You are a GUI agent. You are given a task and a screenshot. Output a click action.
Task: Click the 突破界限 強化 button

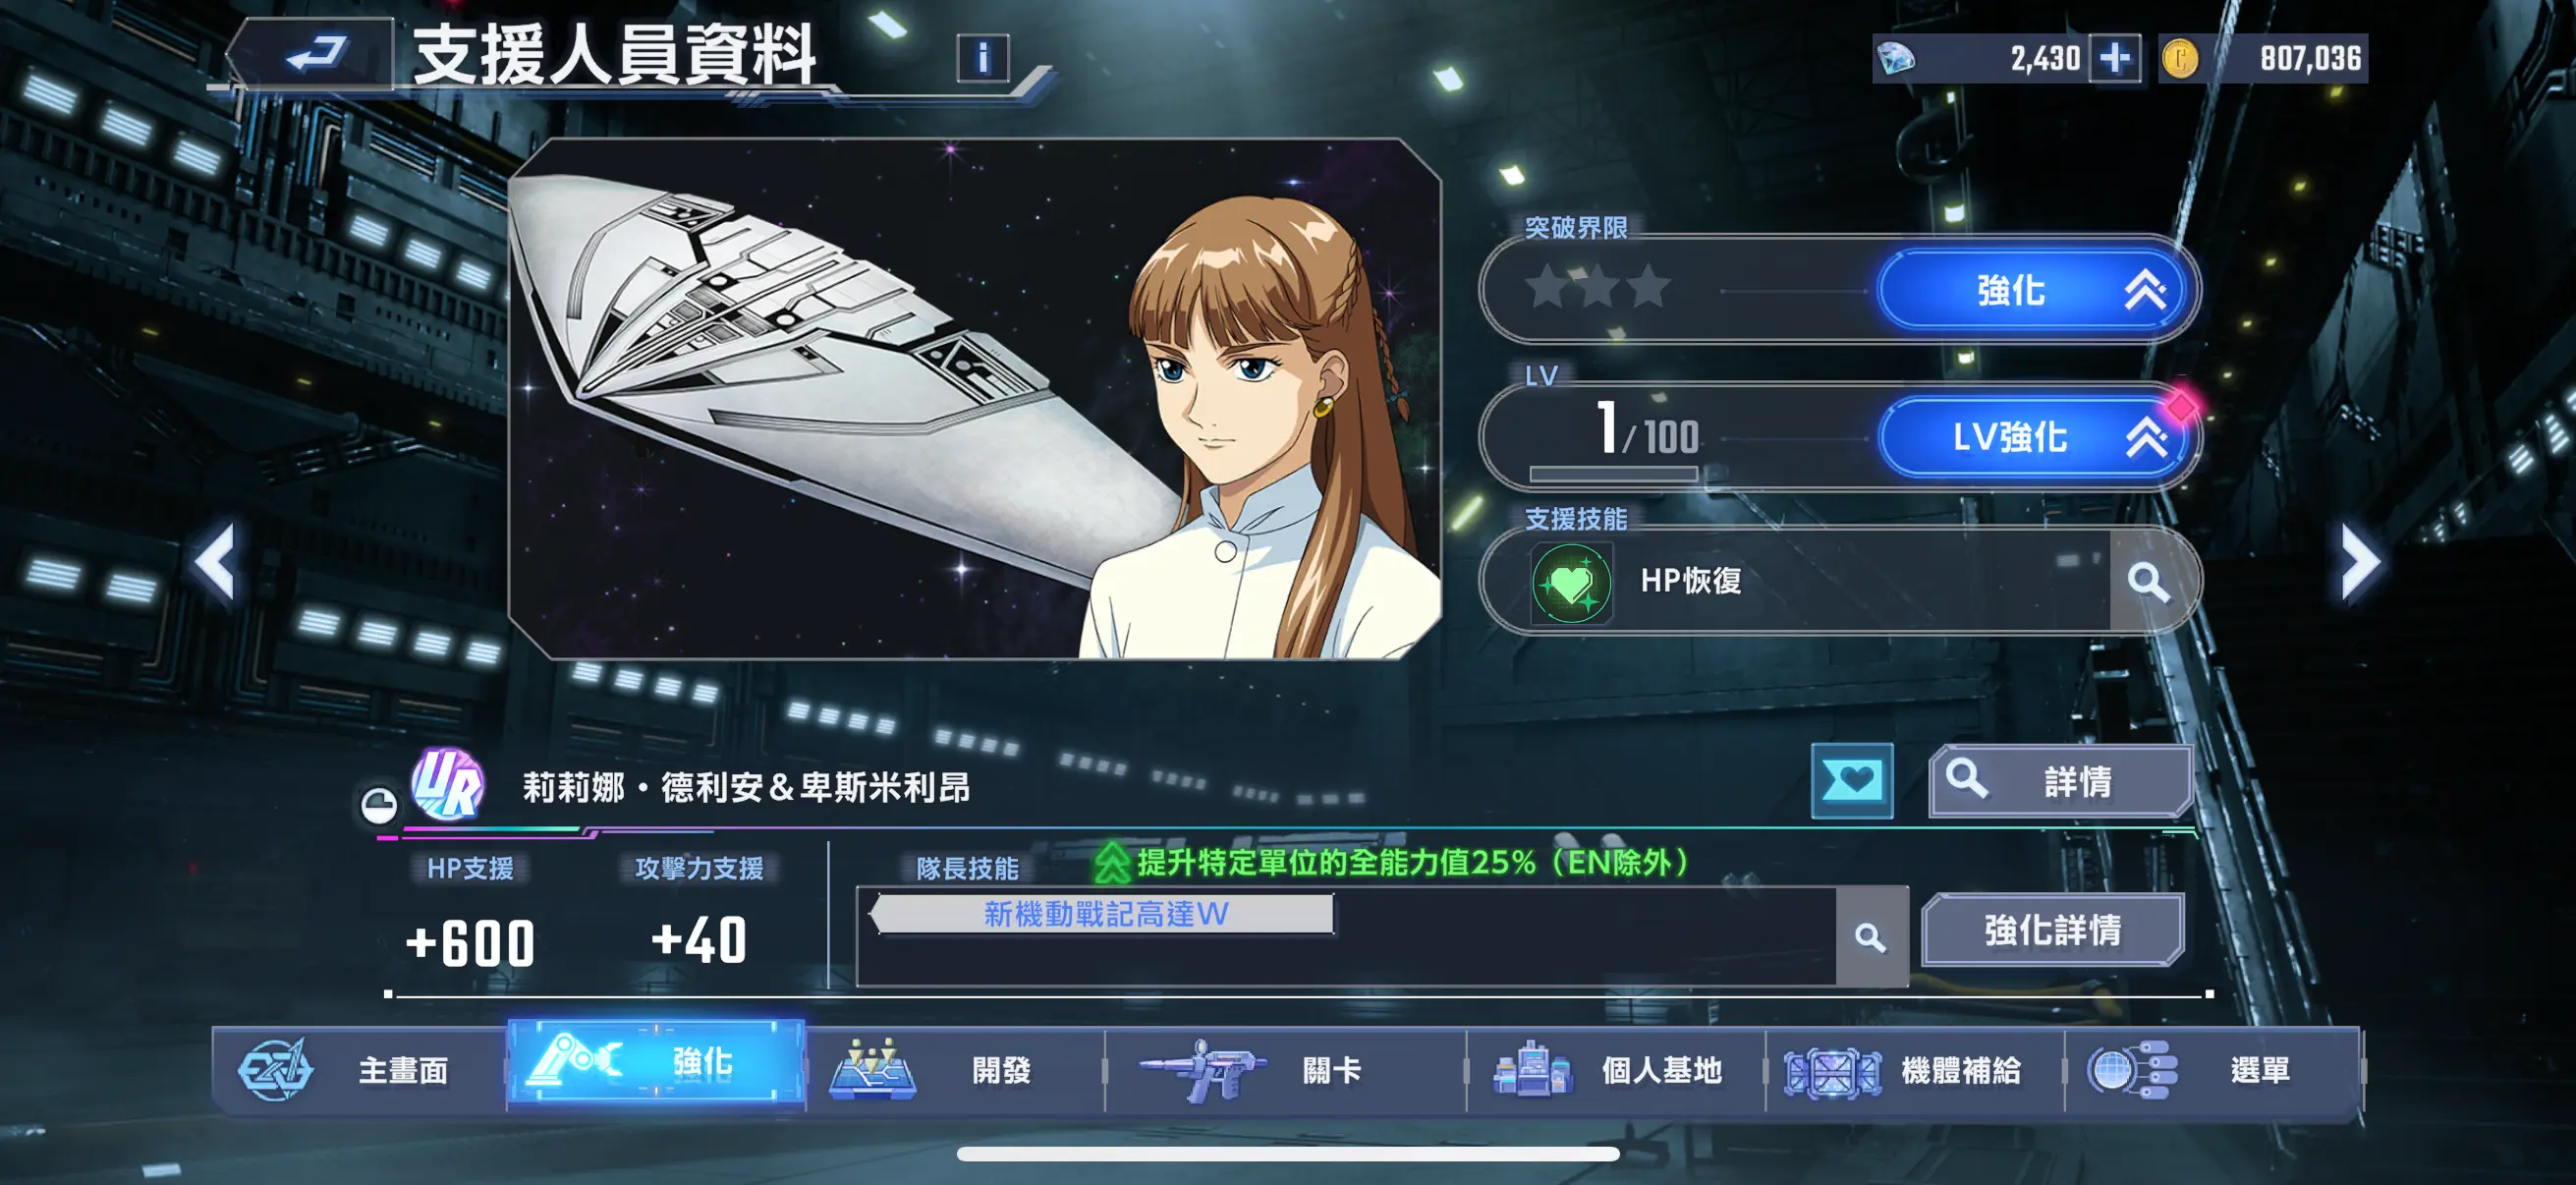pyautogui.click(x=2036, y=290)
